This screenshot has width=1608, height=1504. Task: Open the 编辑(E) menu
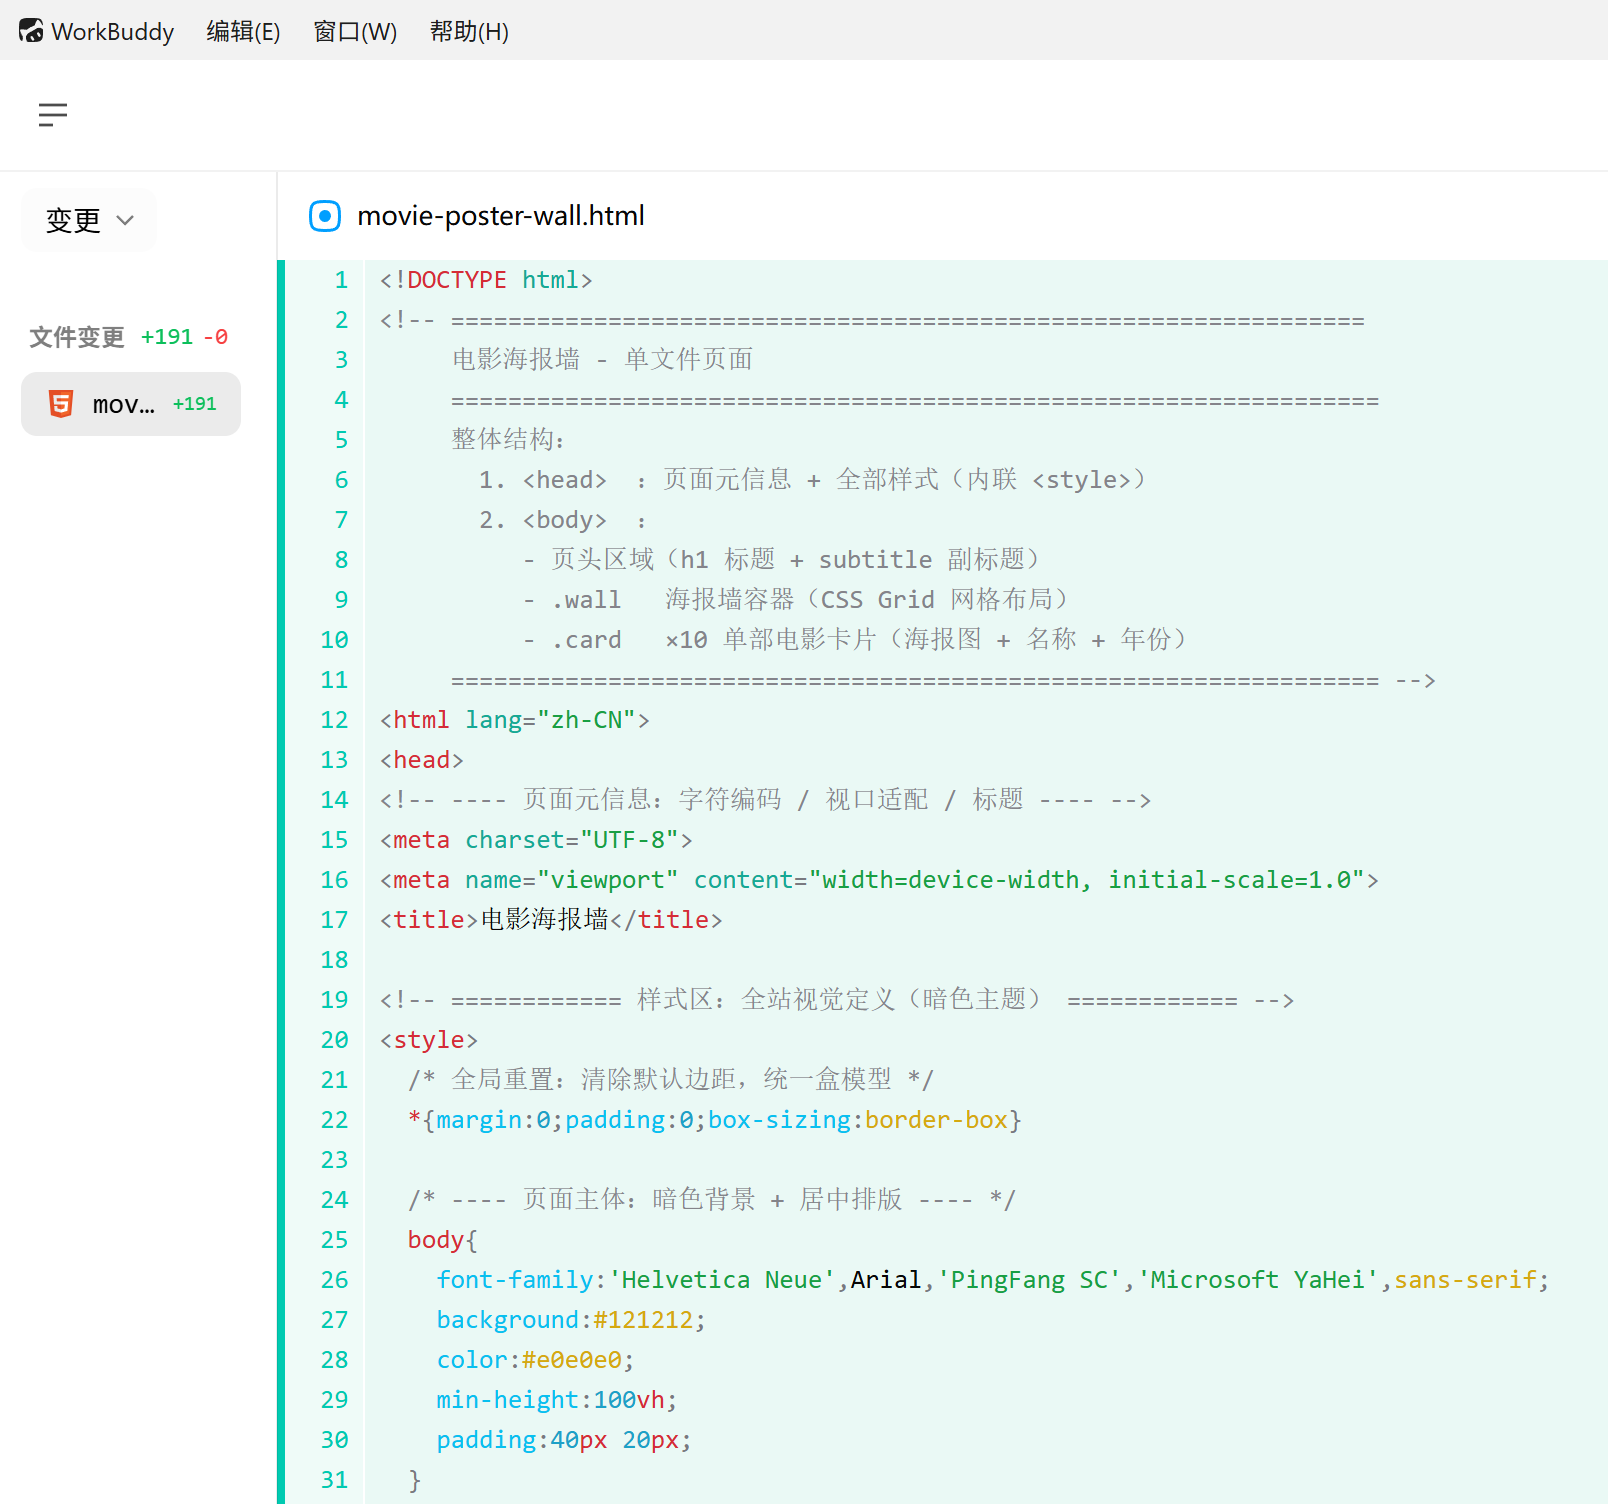pyautogui.click(x=243, y=31)
